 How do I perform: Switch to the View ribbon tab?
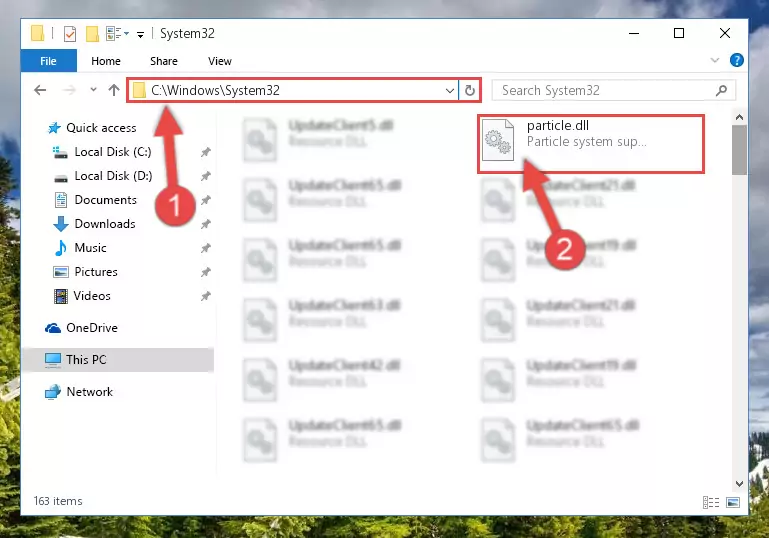pyautogui.click(x=220, y=61)
